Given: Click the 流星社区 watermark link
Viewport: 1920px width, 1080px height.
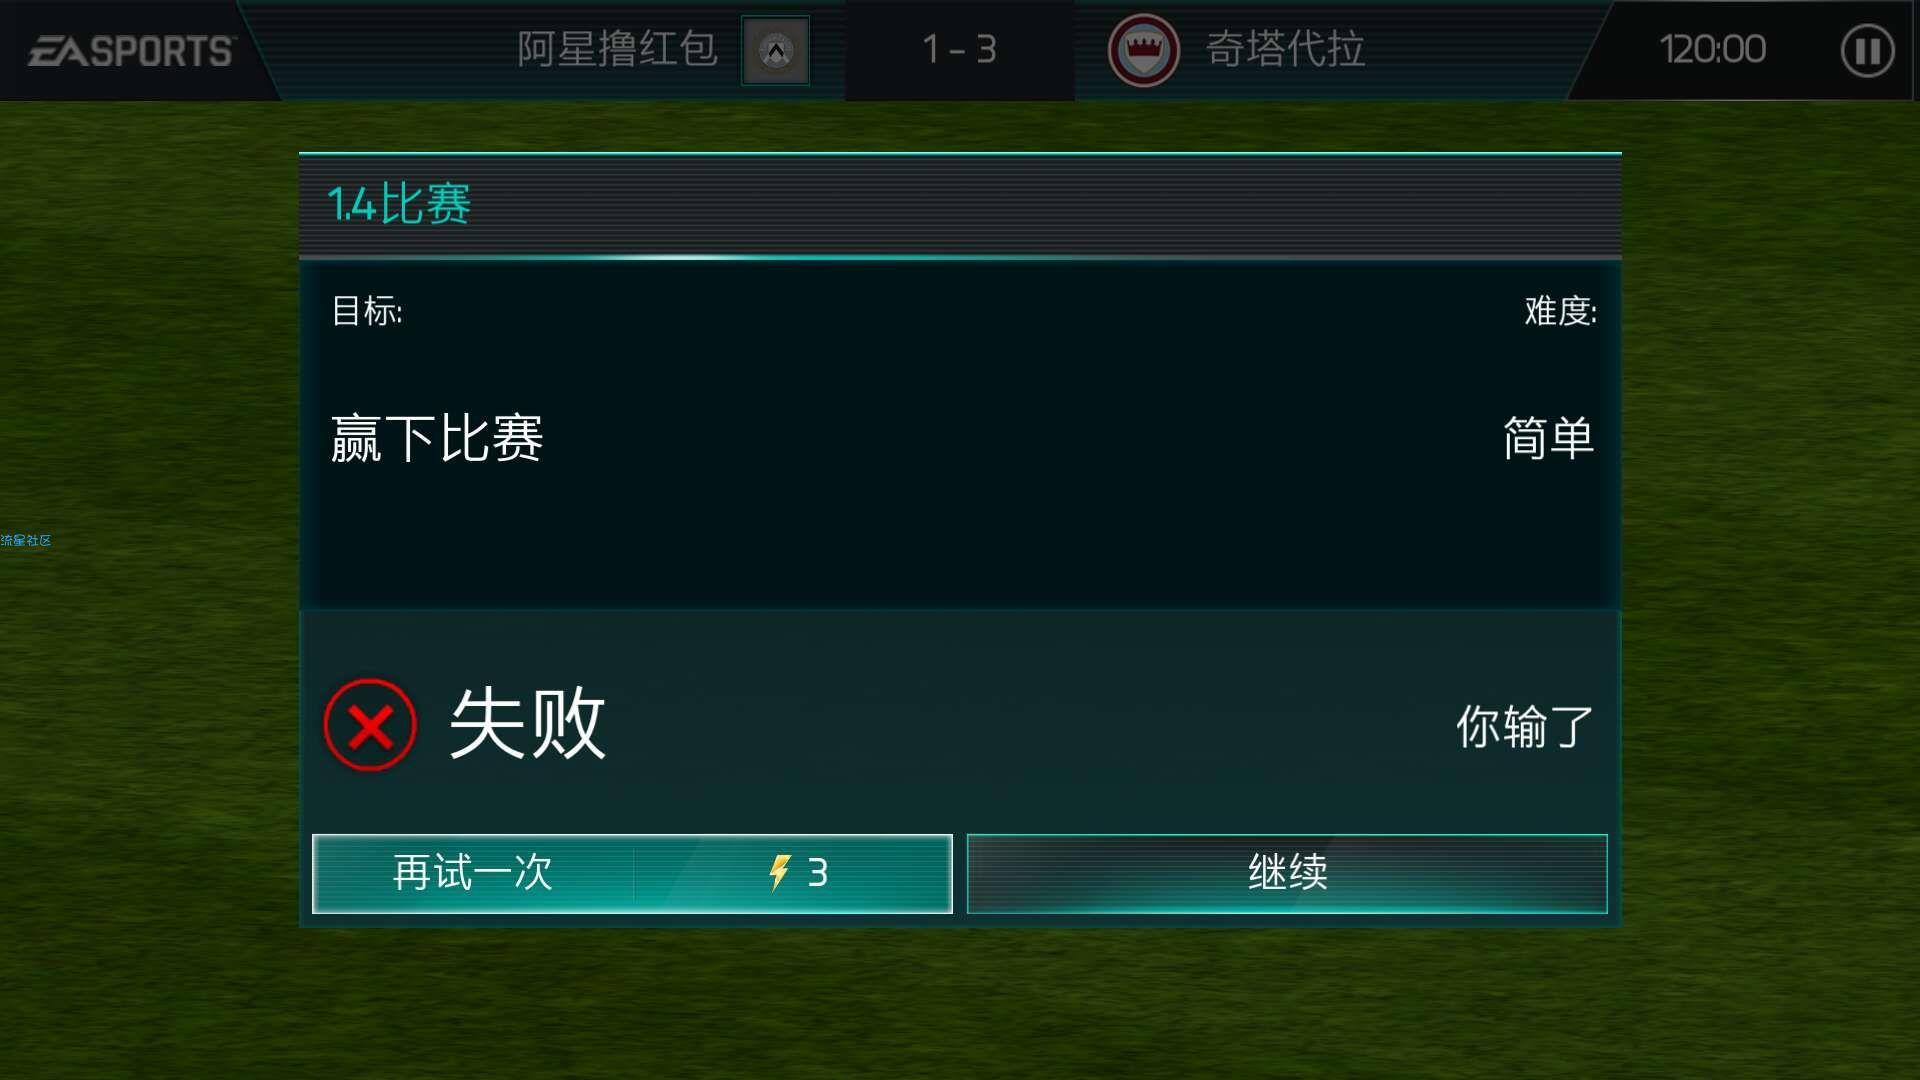Looking at the screenshot, I should point(26,540).
